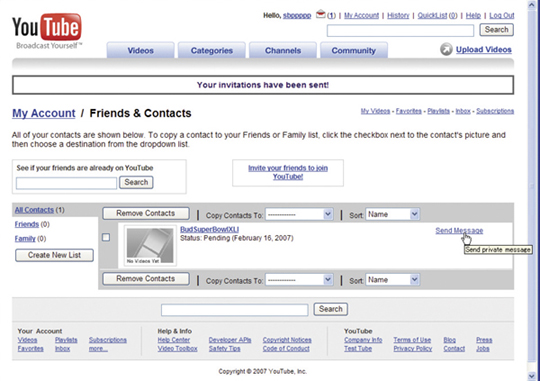The height and width of the screenshot is (381, 540).
Task: Click the scrollbar down arrow
Action: pyautogui.click(x=531, y=376)
